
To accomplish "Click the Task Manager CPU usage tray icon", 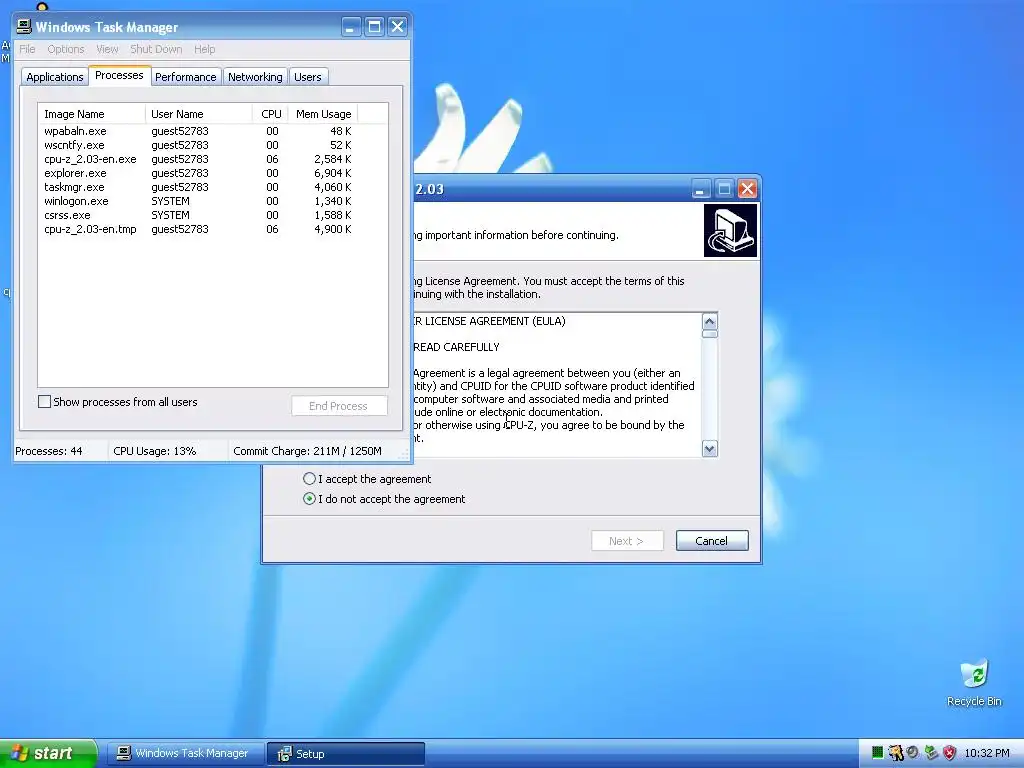I will [x=878, y=753].
